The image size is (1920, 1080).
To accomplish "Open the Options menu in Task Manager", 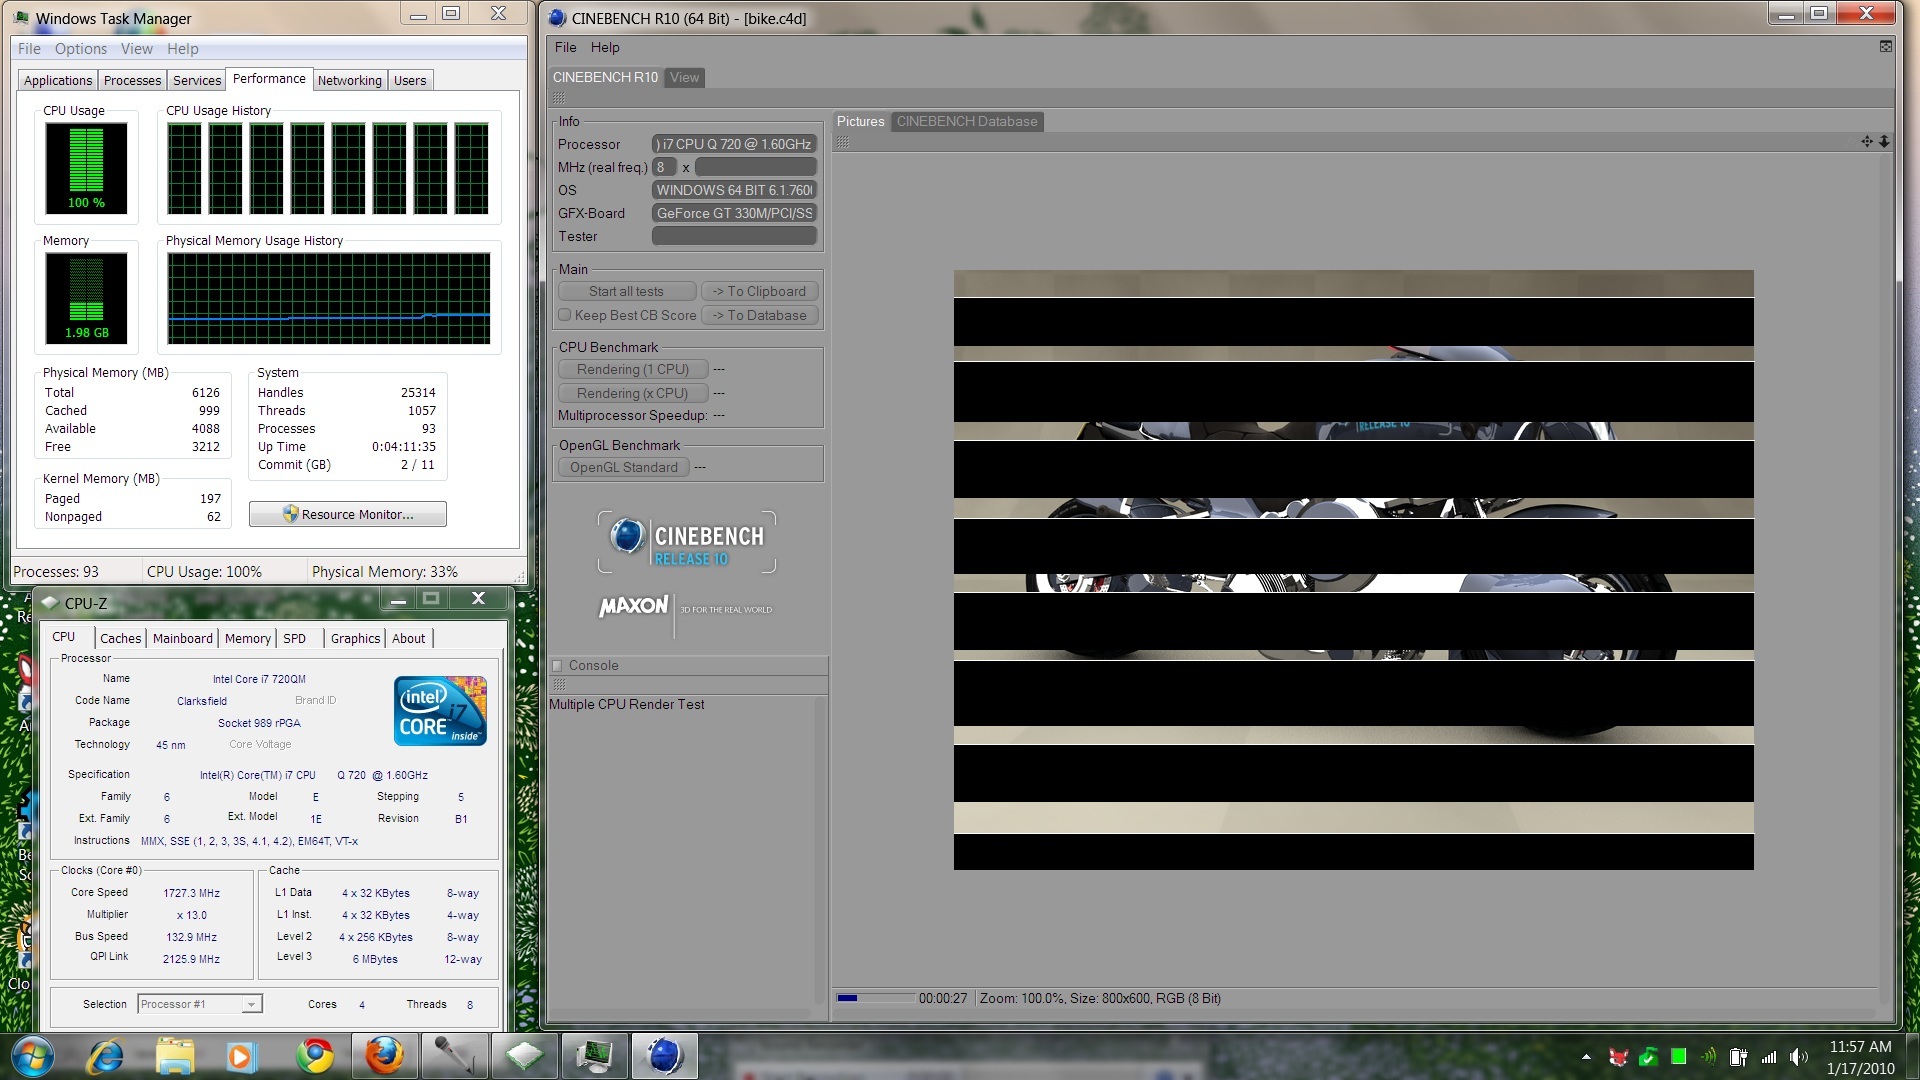I will point(81,49).
